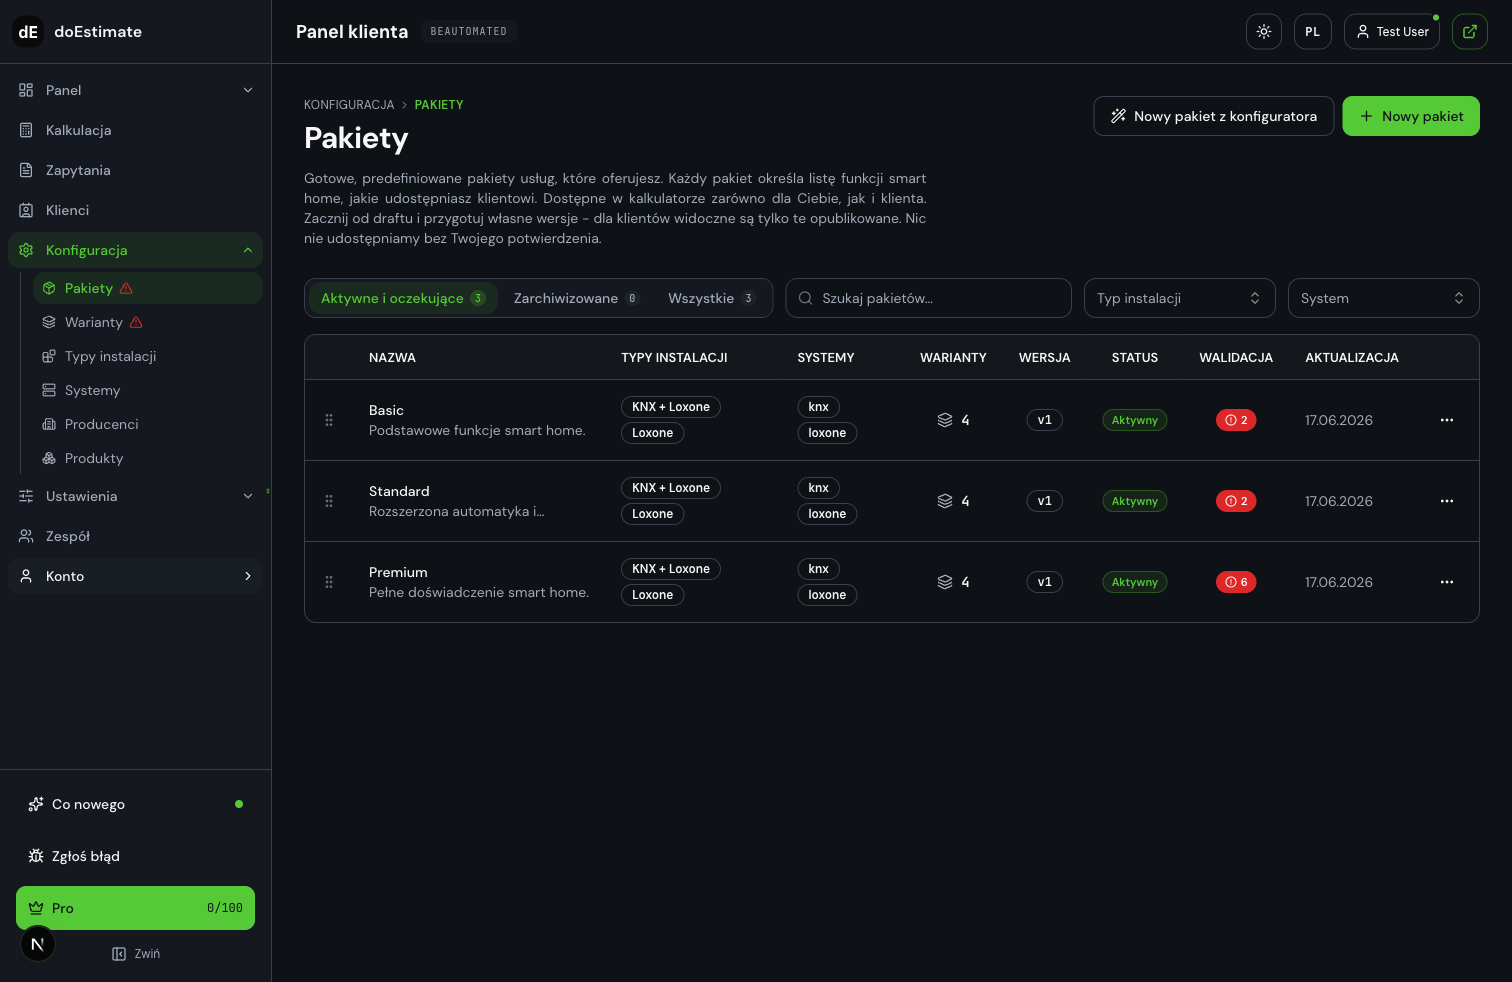Image resolution: width=1512 pixels, height=982 pixels.
Task: Click the validation error badge for Premium
Action: pos(1236,582)
